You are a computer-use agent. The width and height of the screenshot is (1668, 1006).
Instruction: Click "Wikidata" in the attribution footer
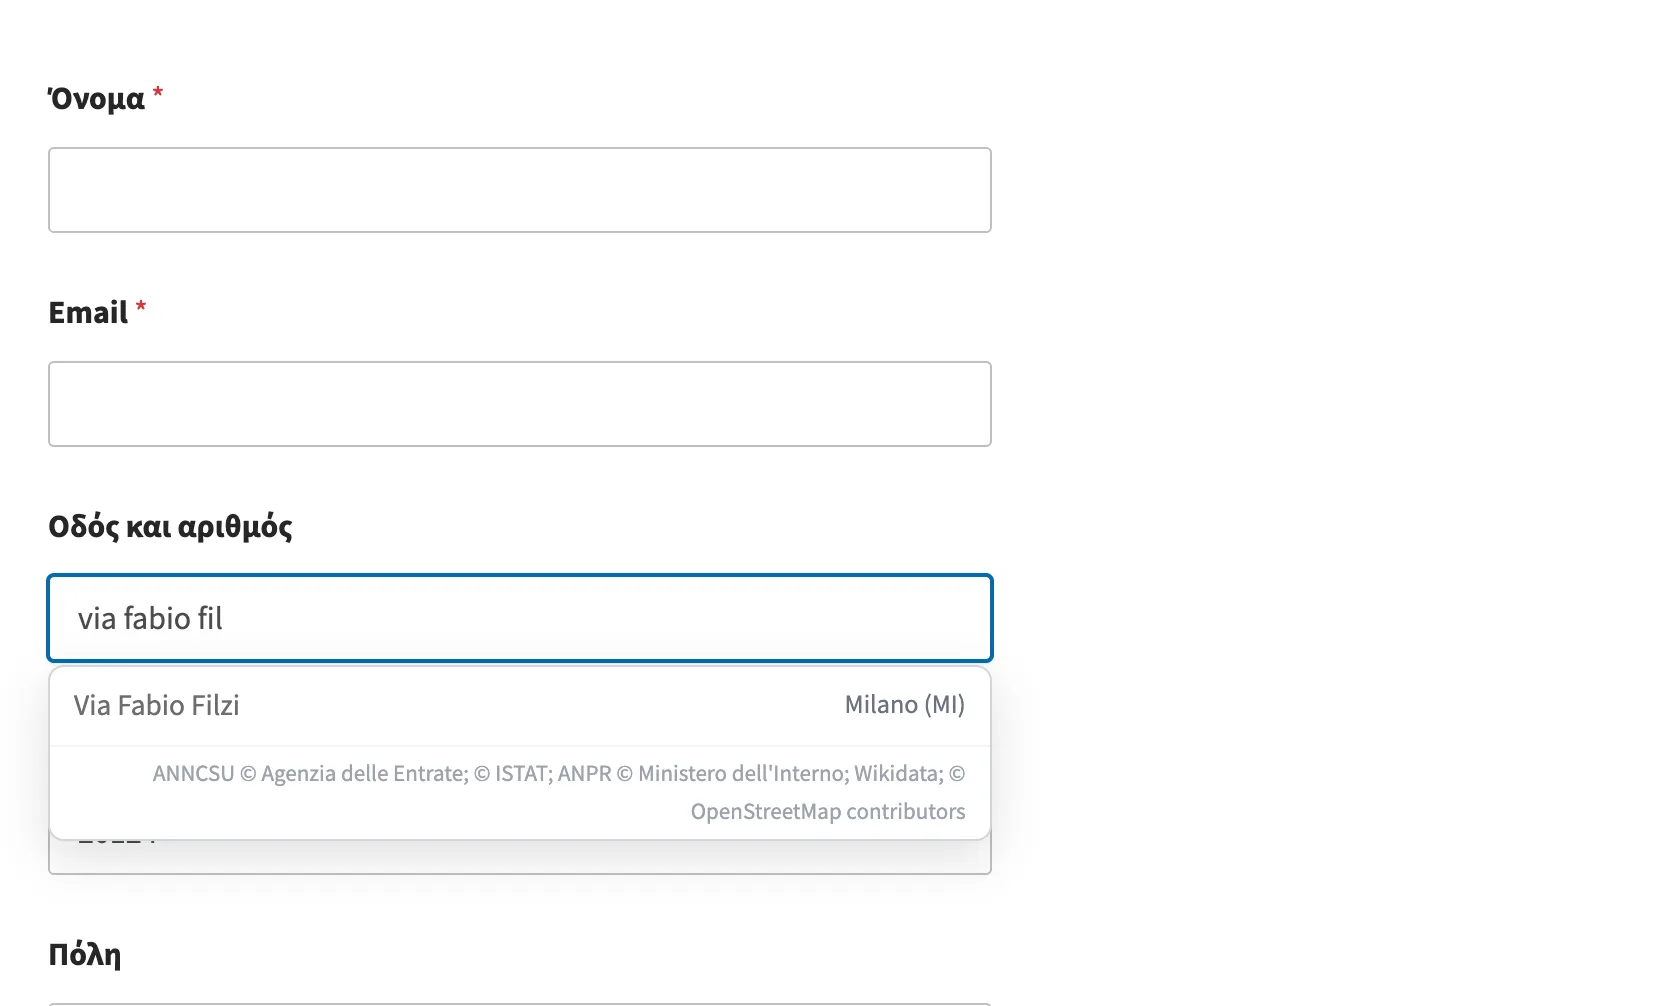point(898,774)
